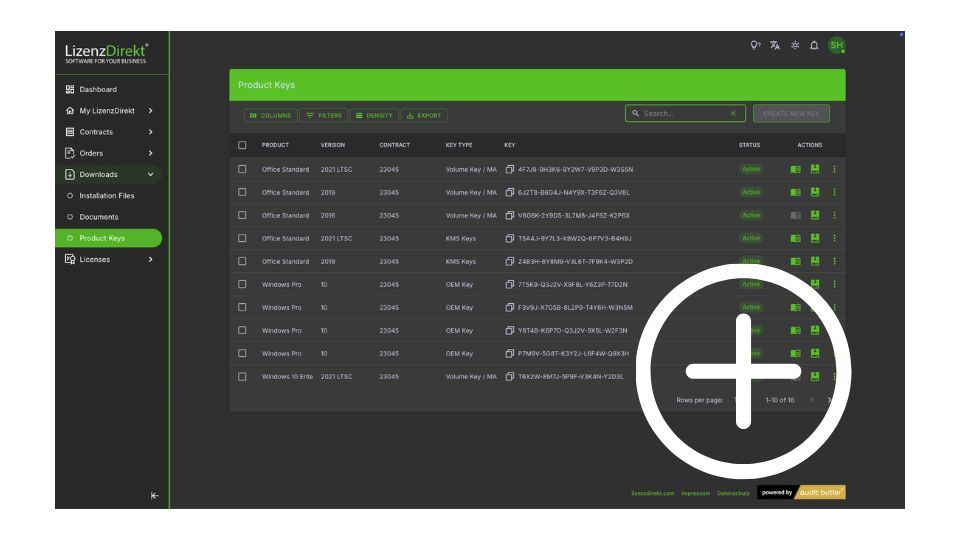960x540 pixels.
Task: Open the SH user avatar menu
Action: pos(836,45)
